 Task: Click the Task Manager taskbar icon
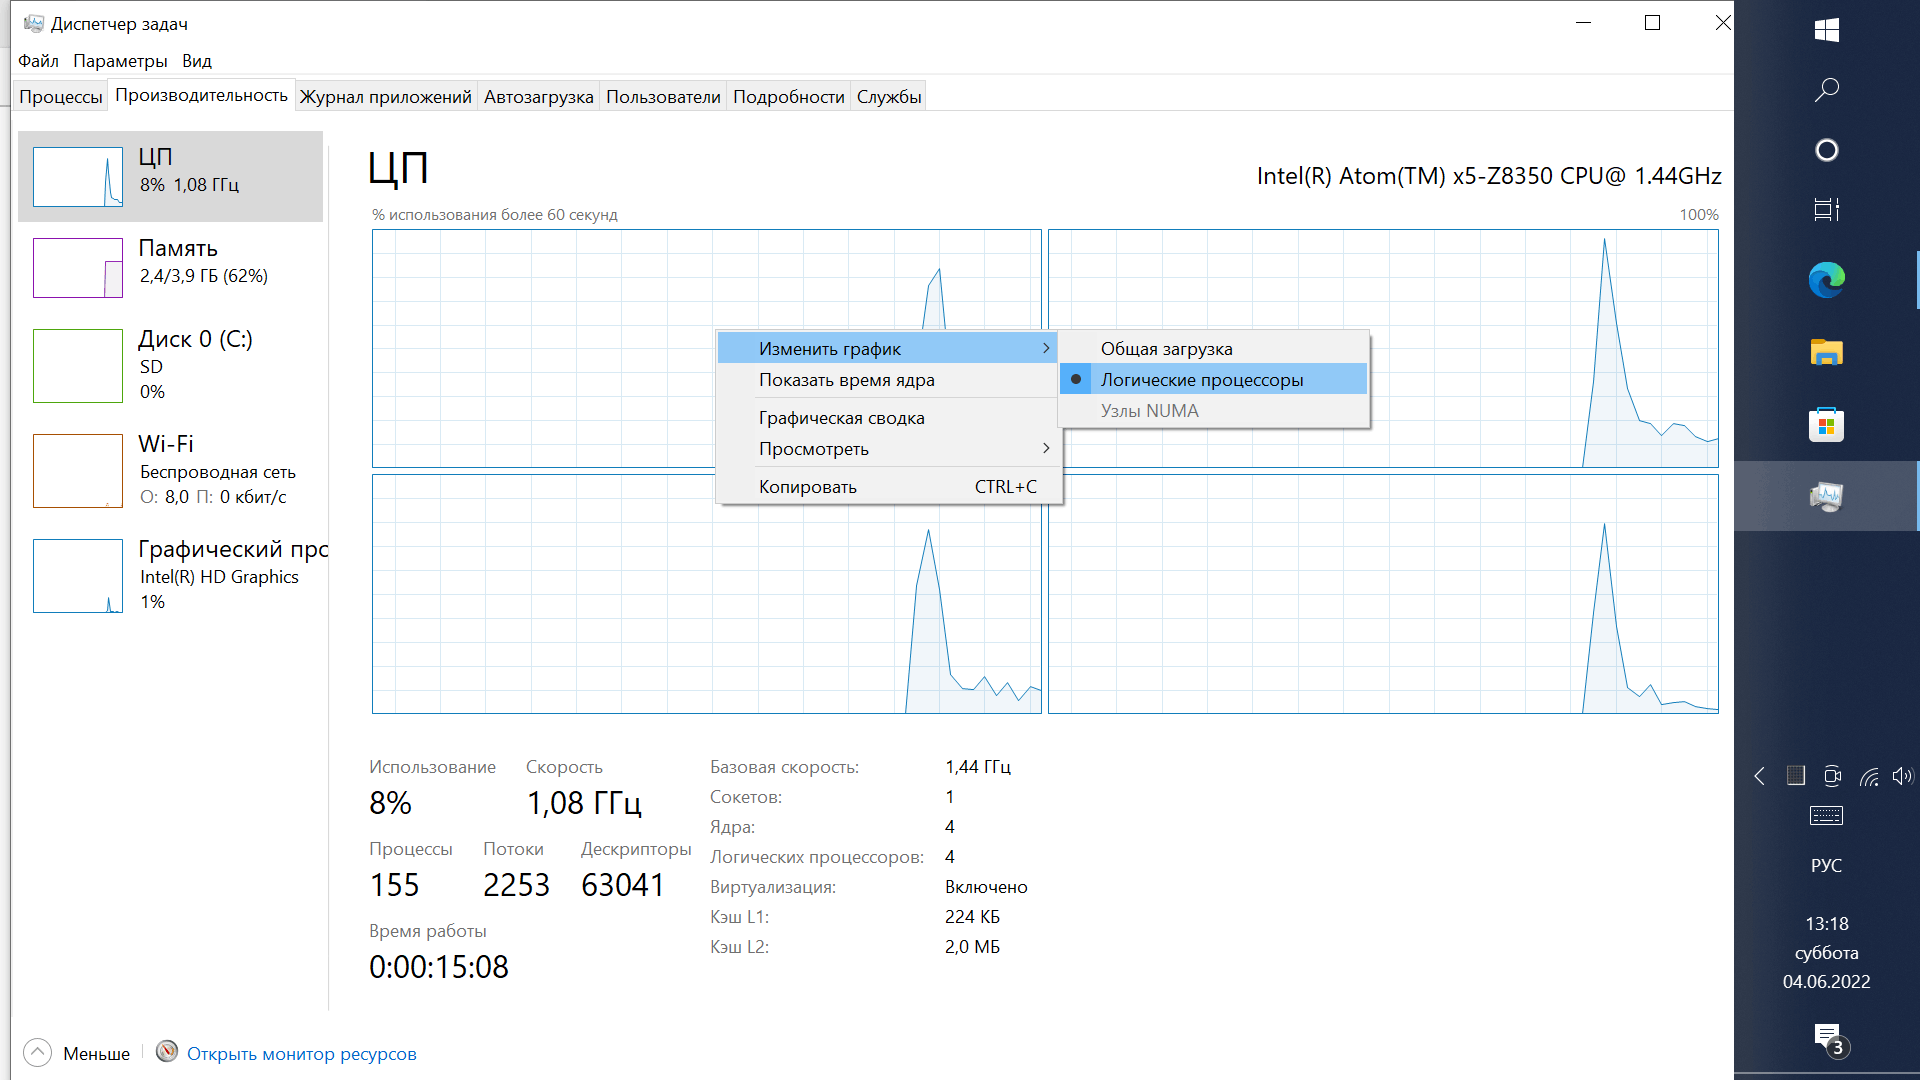coord(1826,496)
